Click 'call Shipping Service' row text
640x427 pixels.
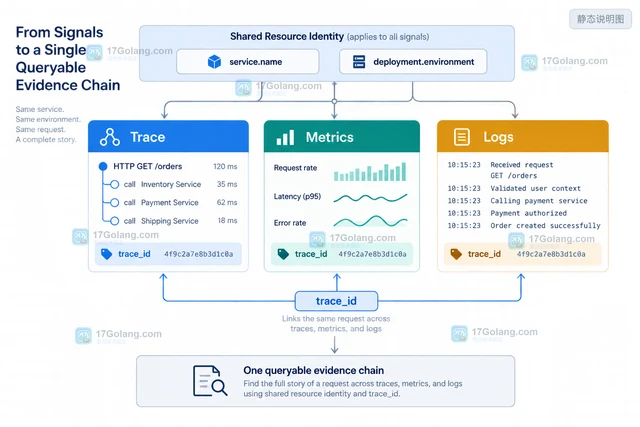[x=161, y=221]
